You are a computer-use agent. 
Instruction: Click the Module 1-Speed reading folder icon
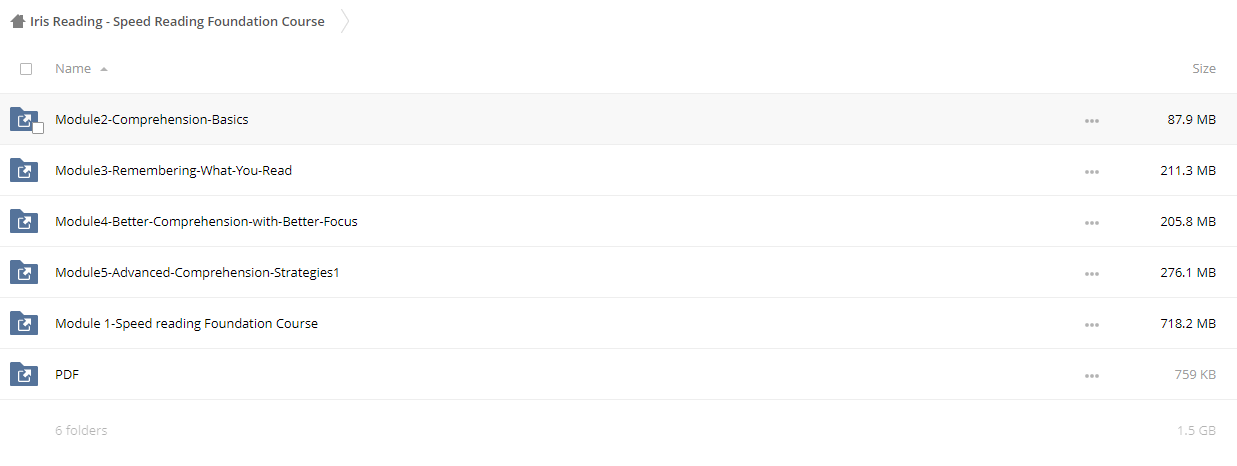pos(23,323)
